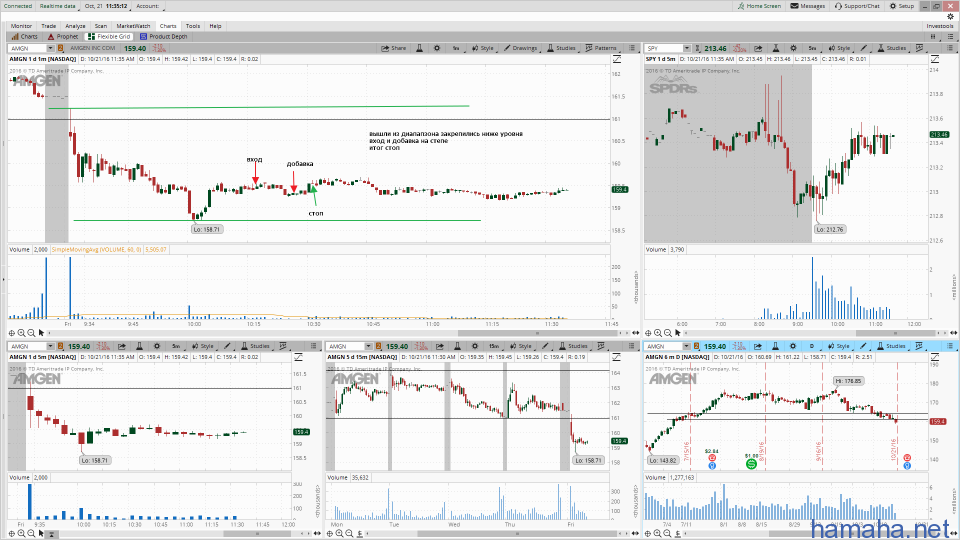Open the list menu icon on AMGN 1m chart
The height and width of the screenshot is (540, 960).
pos(632,48)
